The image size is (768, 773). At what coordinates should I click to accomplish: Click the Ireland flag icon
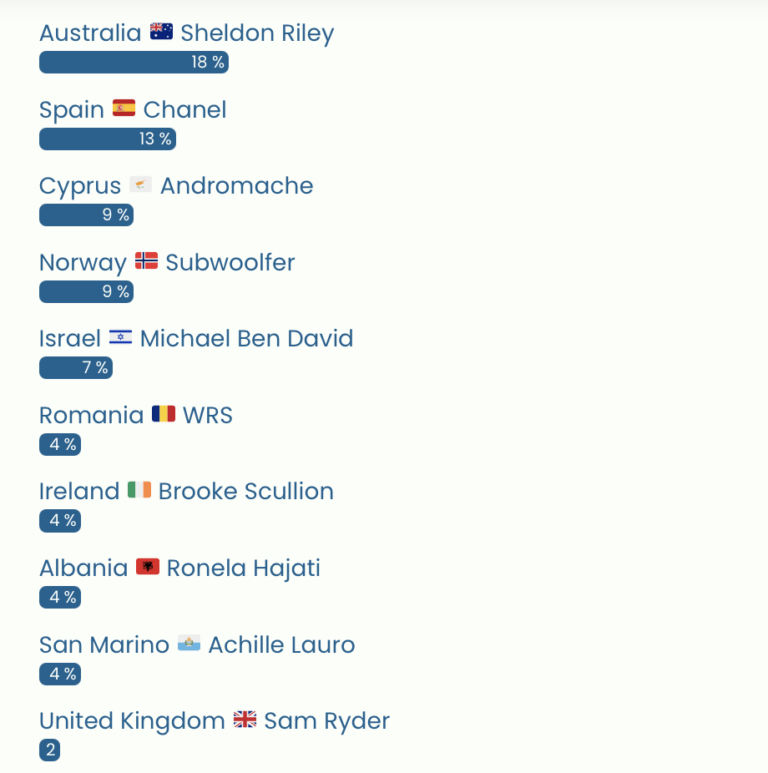point(139,491)
